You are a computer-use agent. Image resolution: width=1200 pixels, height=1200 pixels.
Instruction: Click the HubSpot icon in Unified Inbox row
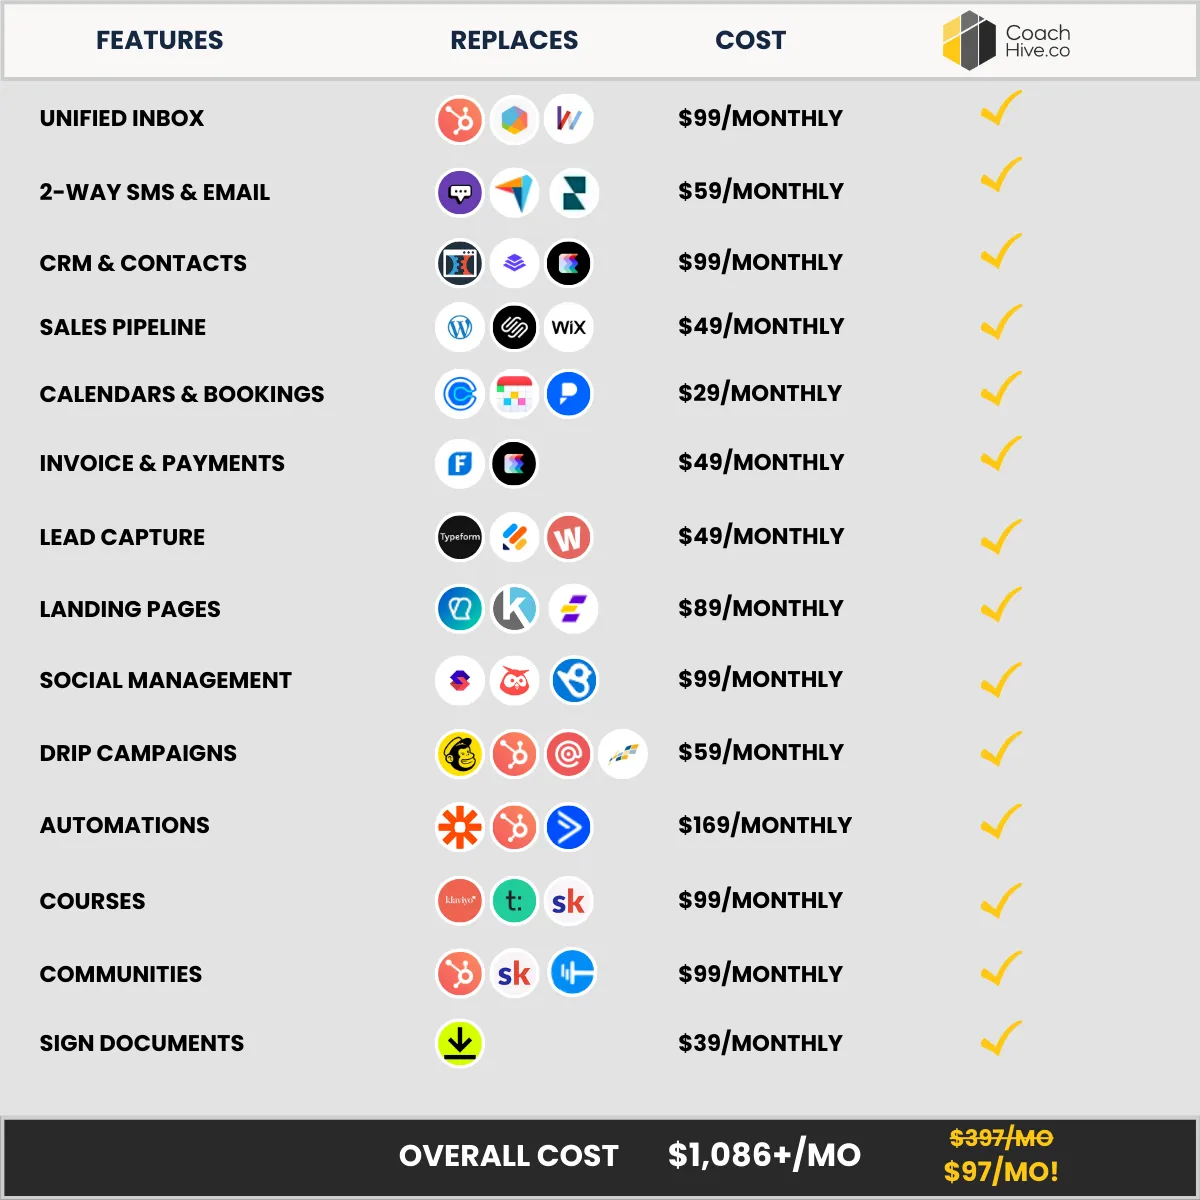coord(460,120)
